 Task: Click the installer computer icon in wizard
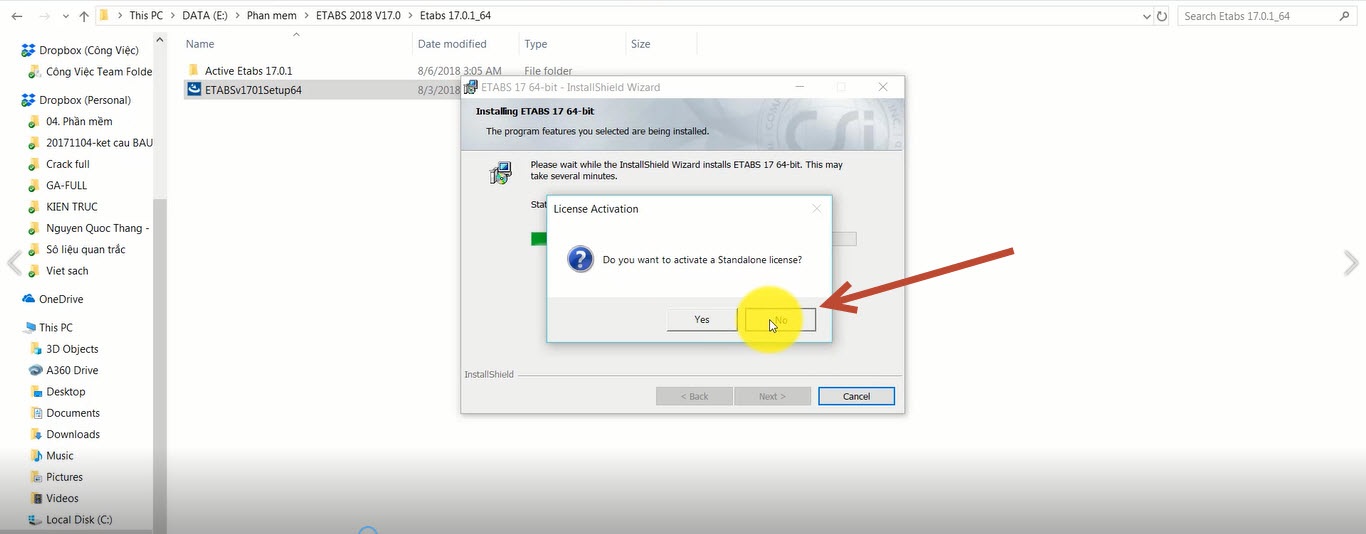(501, 173)
